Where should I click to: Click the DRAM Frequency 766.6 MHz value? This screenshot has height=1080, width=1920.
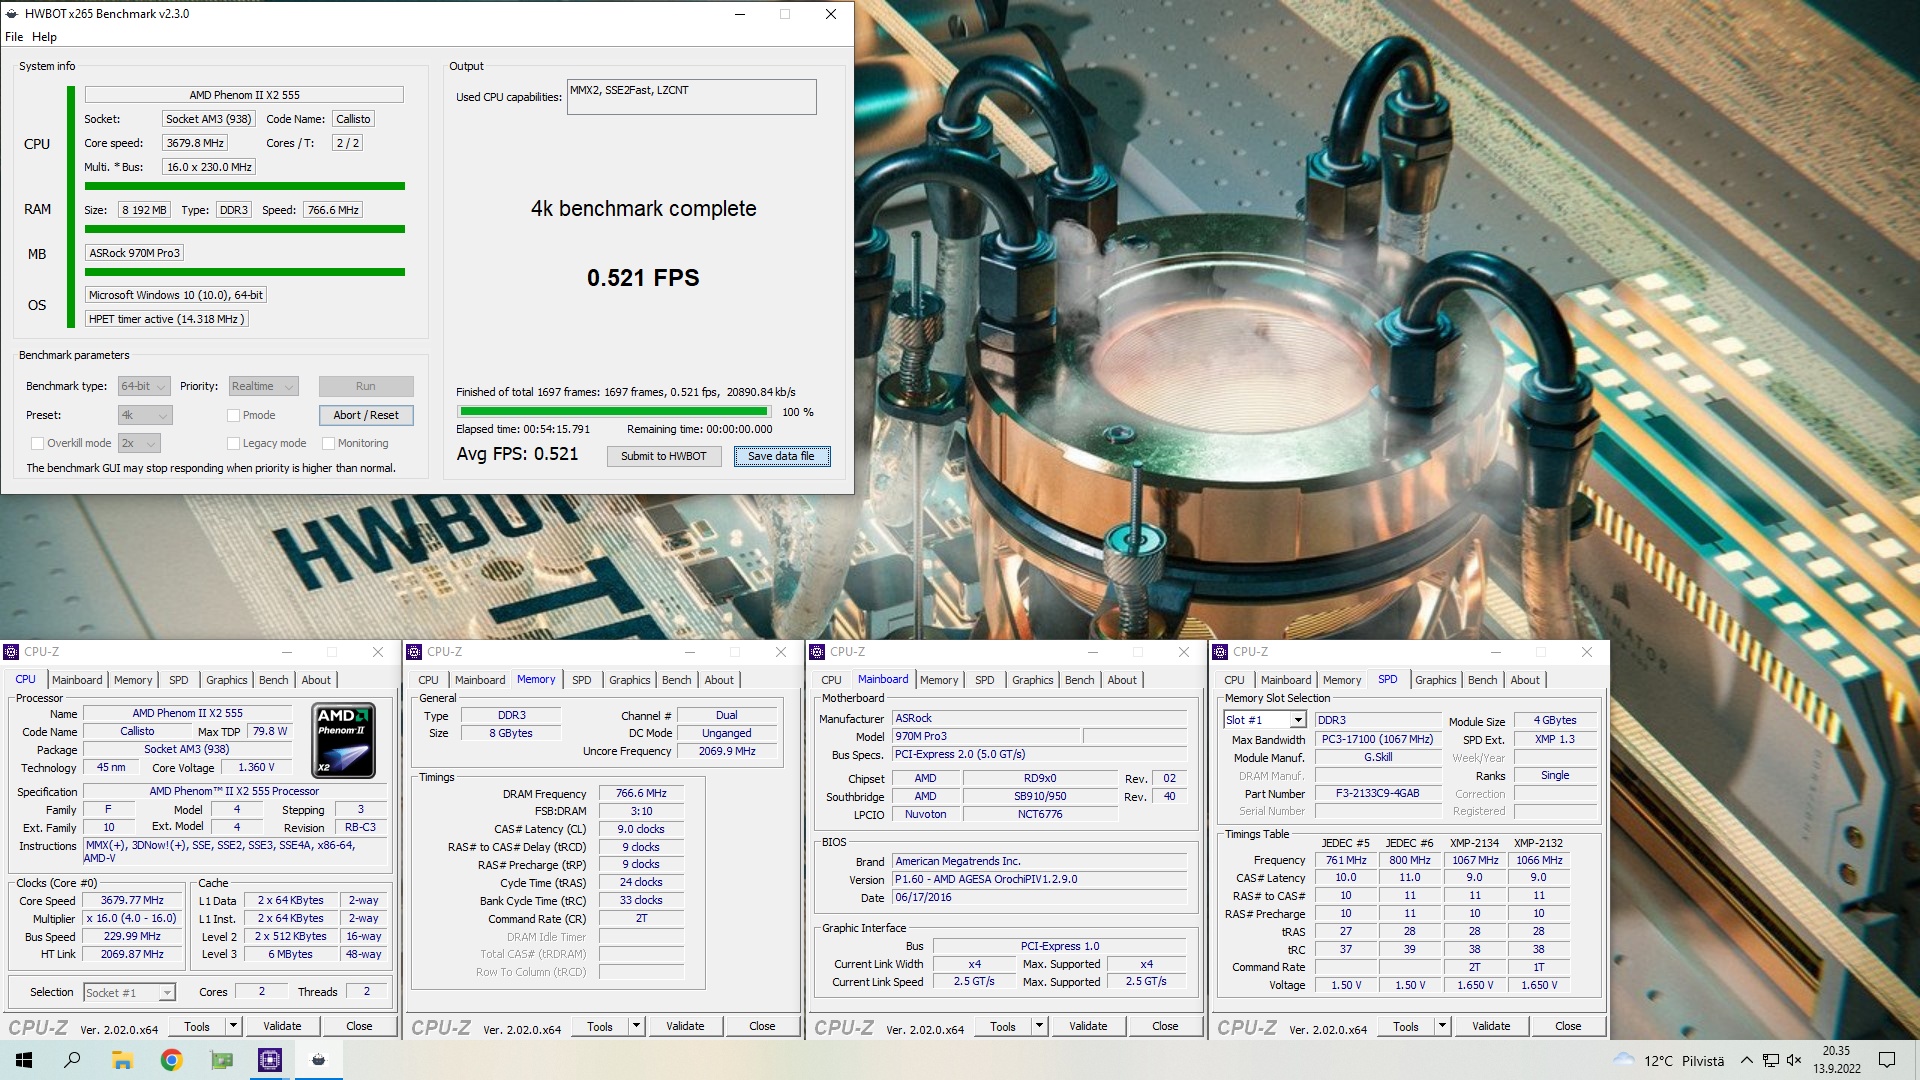[641, 794]
